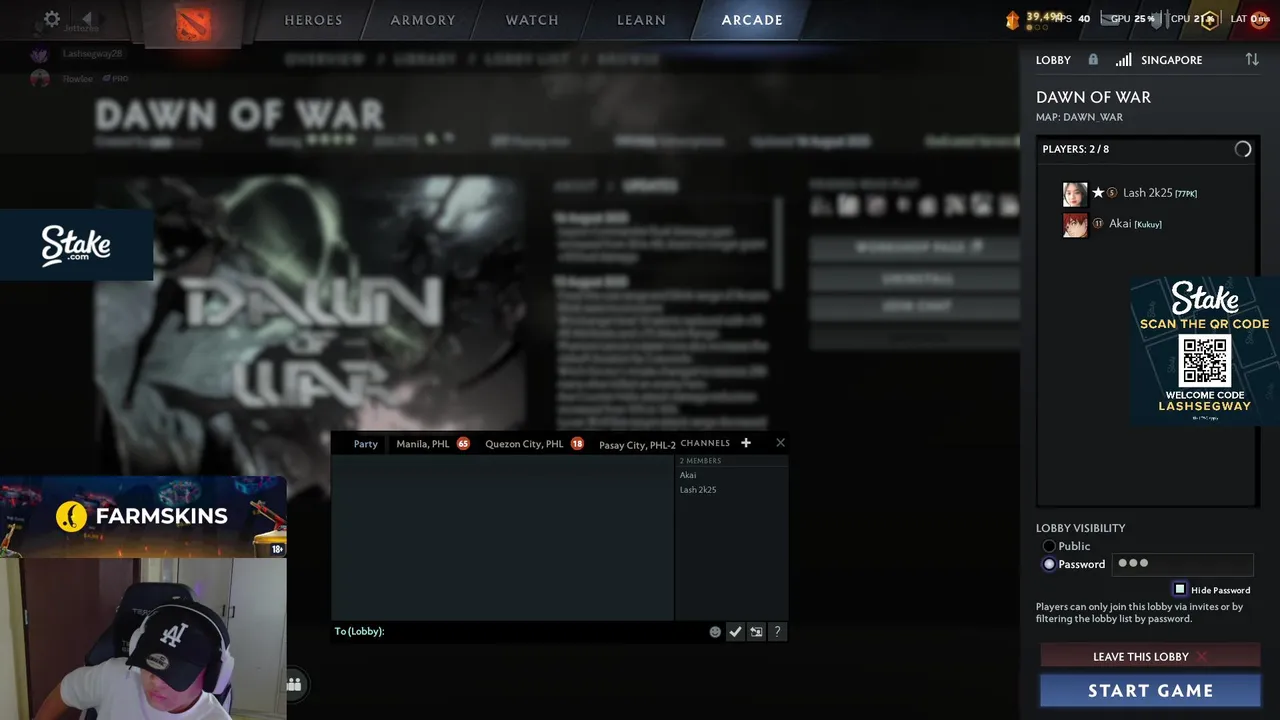Screen dimensions: 1280x720
Task: Select Lash 2k25 in chat members list
Action: point(698,490)
